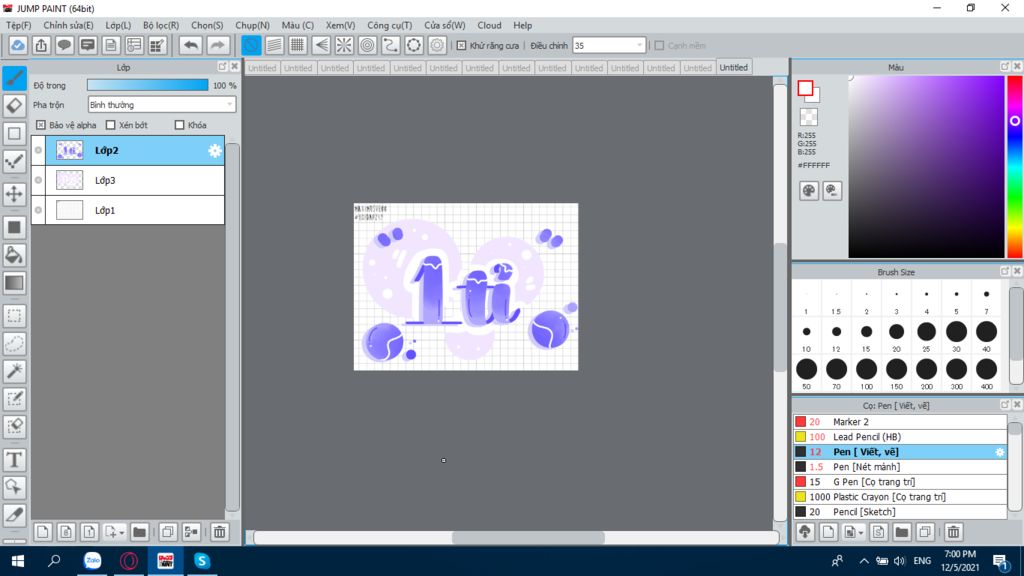Open the color palette icon in Màu panel
Screen dimensions: 1024x576
pyautogui.click(x=808, y=191)
